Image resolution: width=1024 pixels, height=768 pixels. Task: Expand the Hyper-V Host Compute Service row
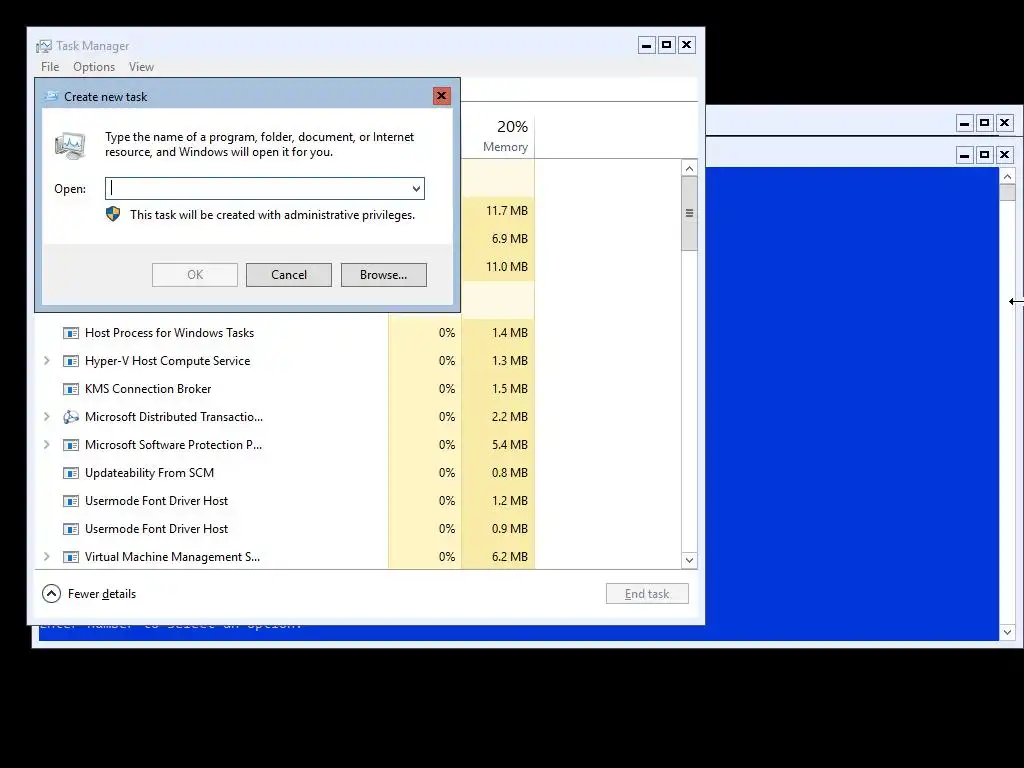(46, 360)
